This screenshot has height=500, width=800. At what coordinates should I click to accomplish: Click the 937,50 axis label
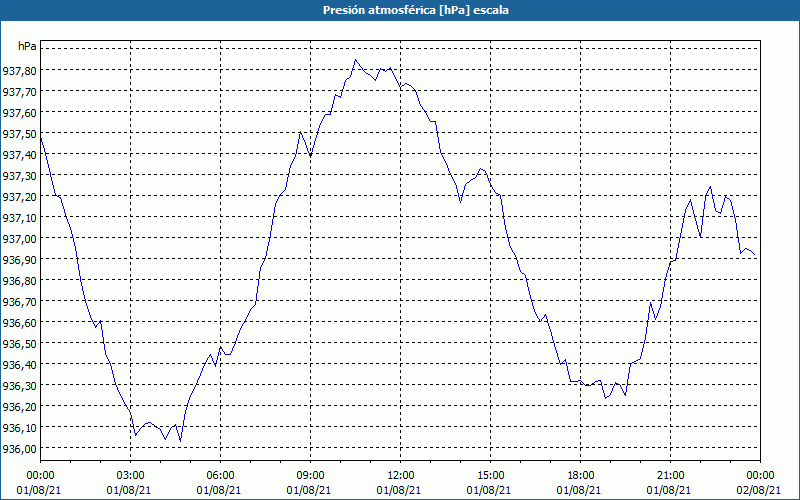[x=19, y=133]
